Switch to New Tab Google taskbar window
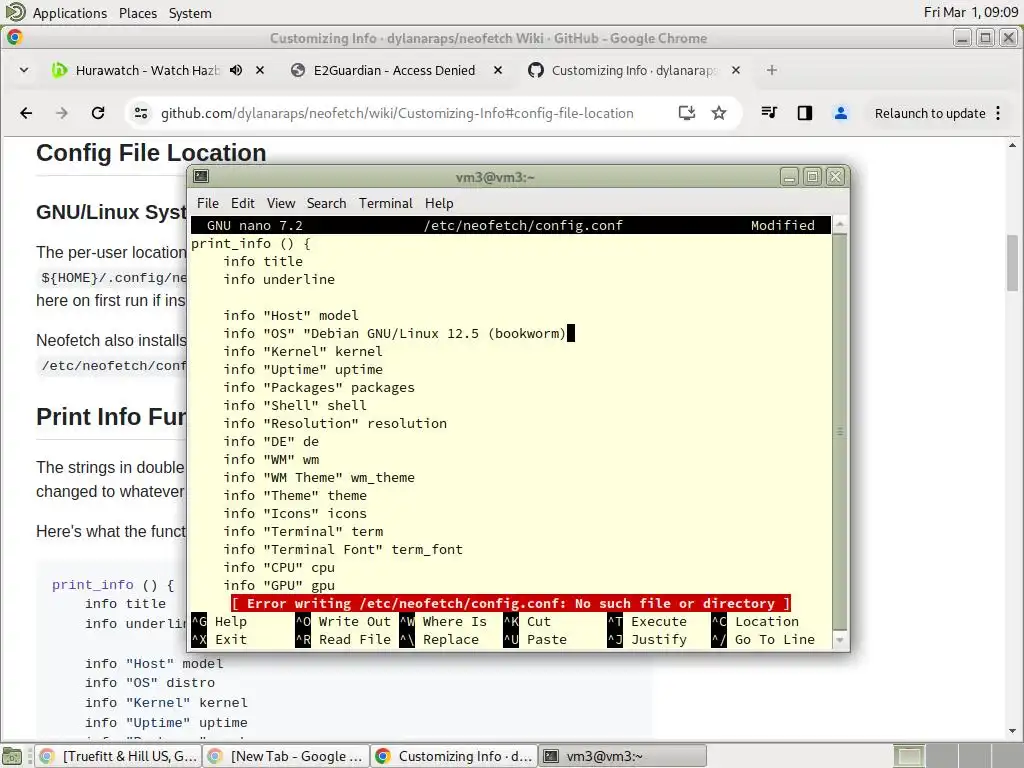This screenshot has width=1024, height=768. [x=285, y=756]
